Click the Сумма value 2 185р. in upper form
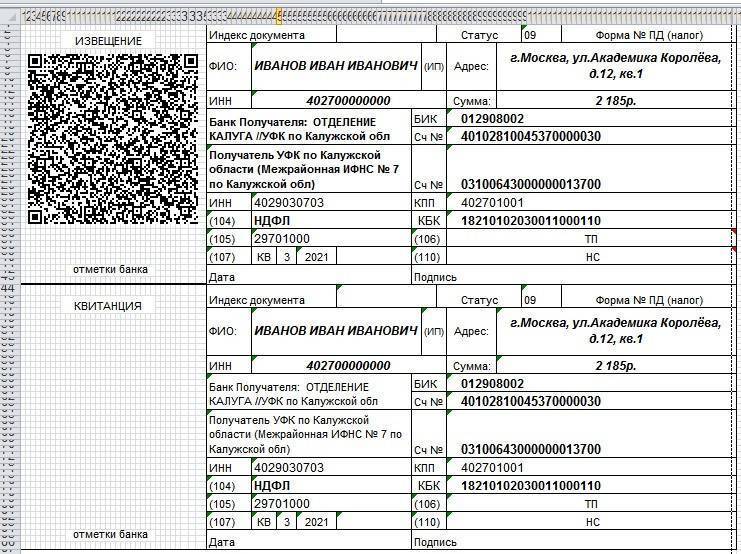This screenshot has width=741, height=554. [x=615, y=101]
